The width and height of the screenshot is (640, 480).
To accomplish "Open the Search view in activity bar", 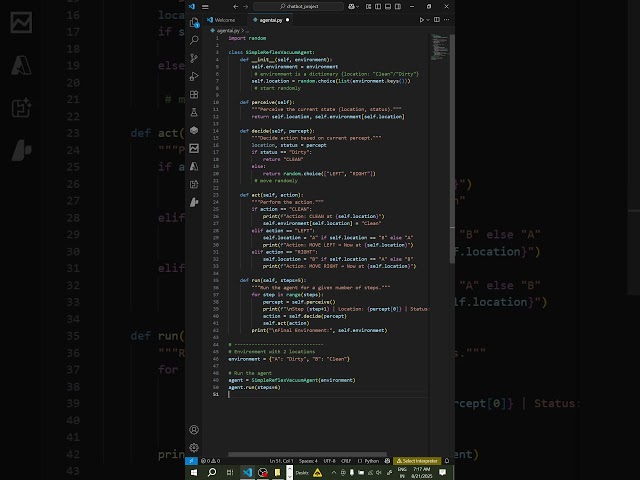I will point(194,40).
